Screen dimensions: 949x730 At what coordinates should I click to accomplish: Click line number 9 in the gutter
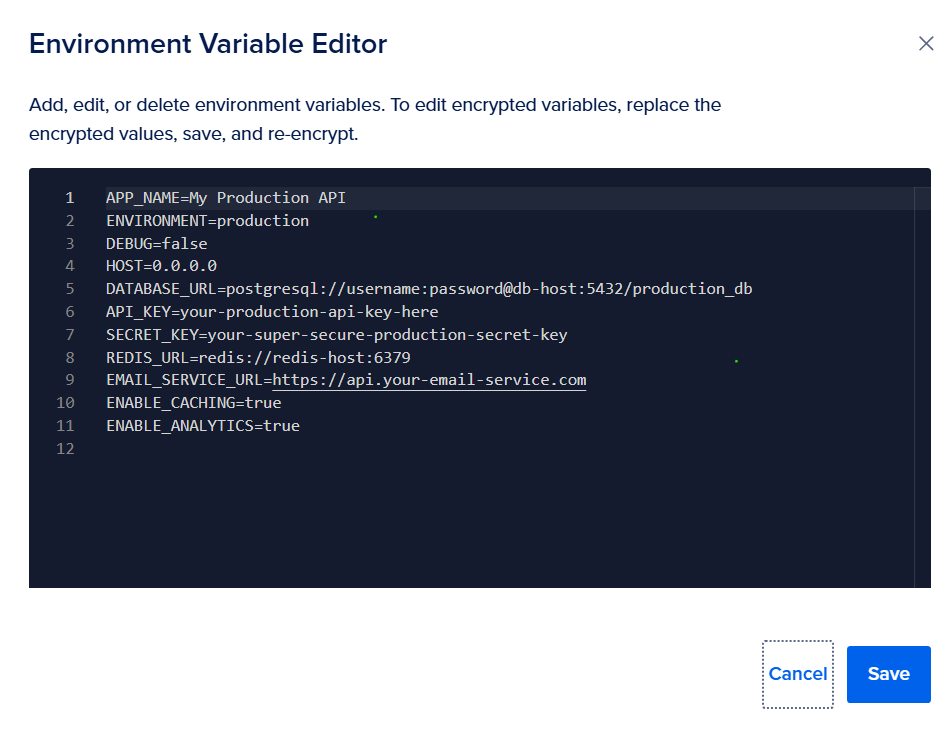click(x=69, y=380)
